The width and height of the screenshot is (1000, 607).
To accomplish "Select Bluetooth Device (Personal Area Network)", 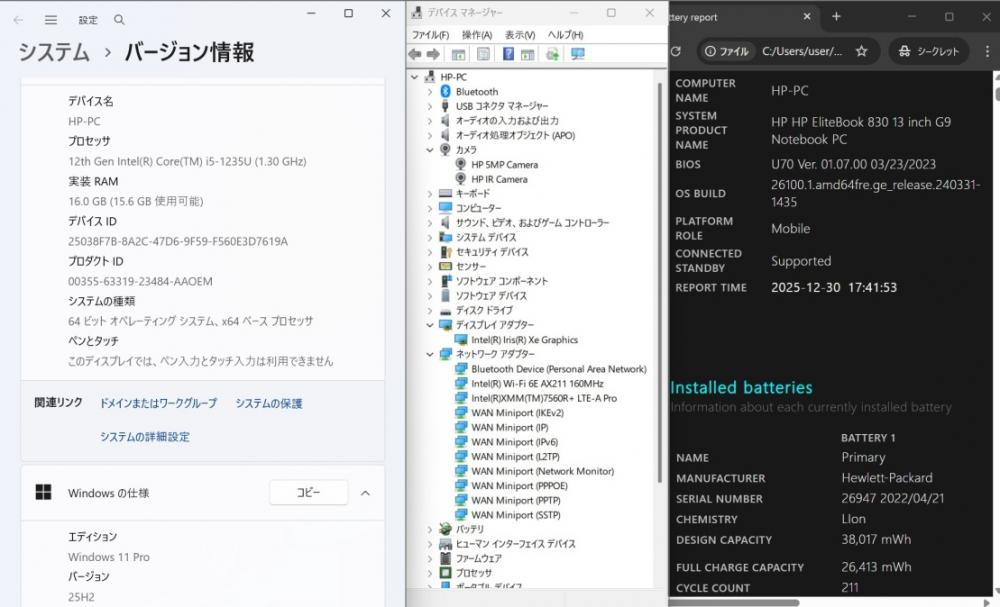I will 559,369.
